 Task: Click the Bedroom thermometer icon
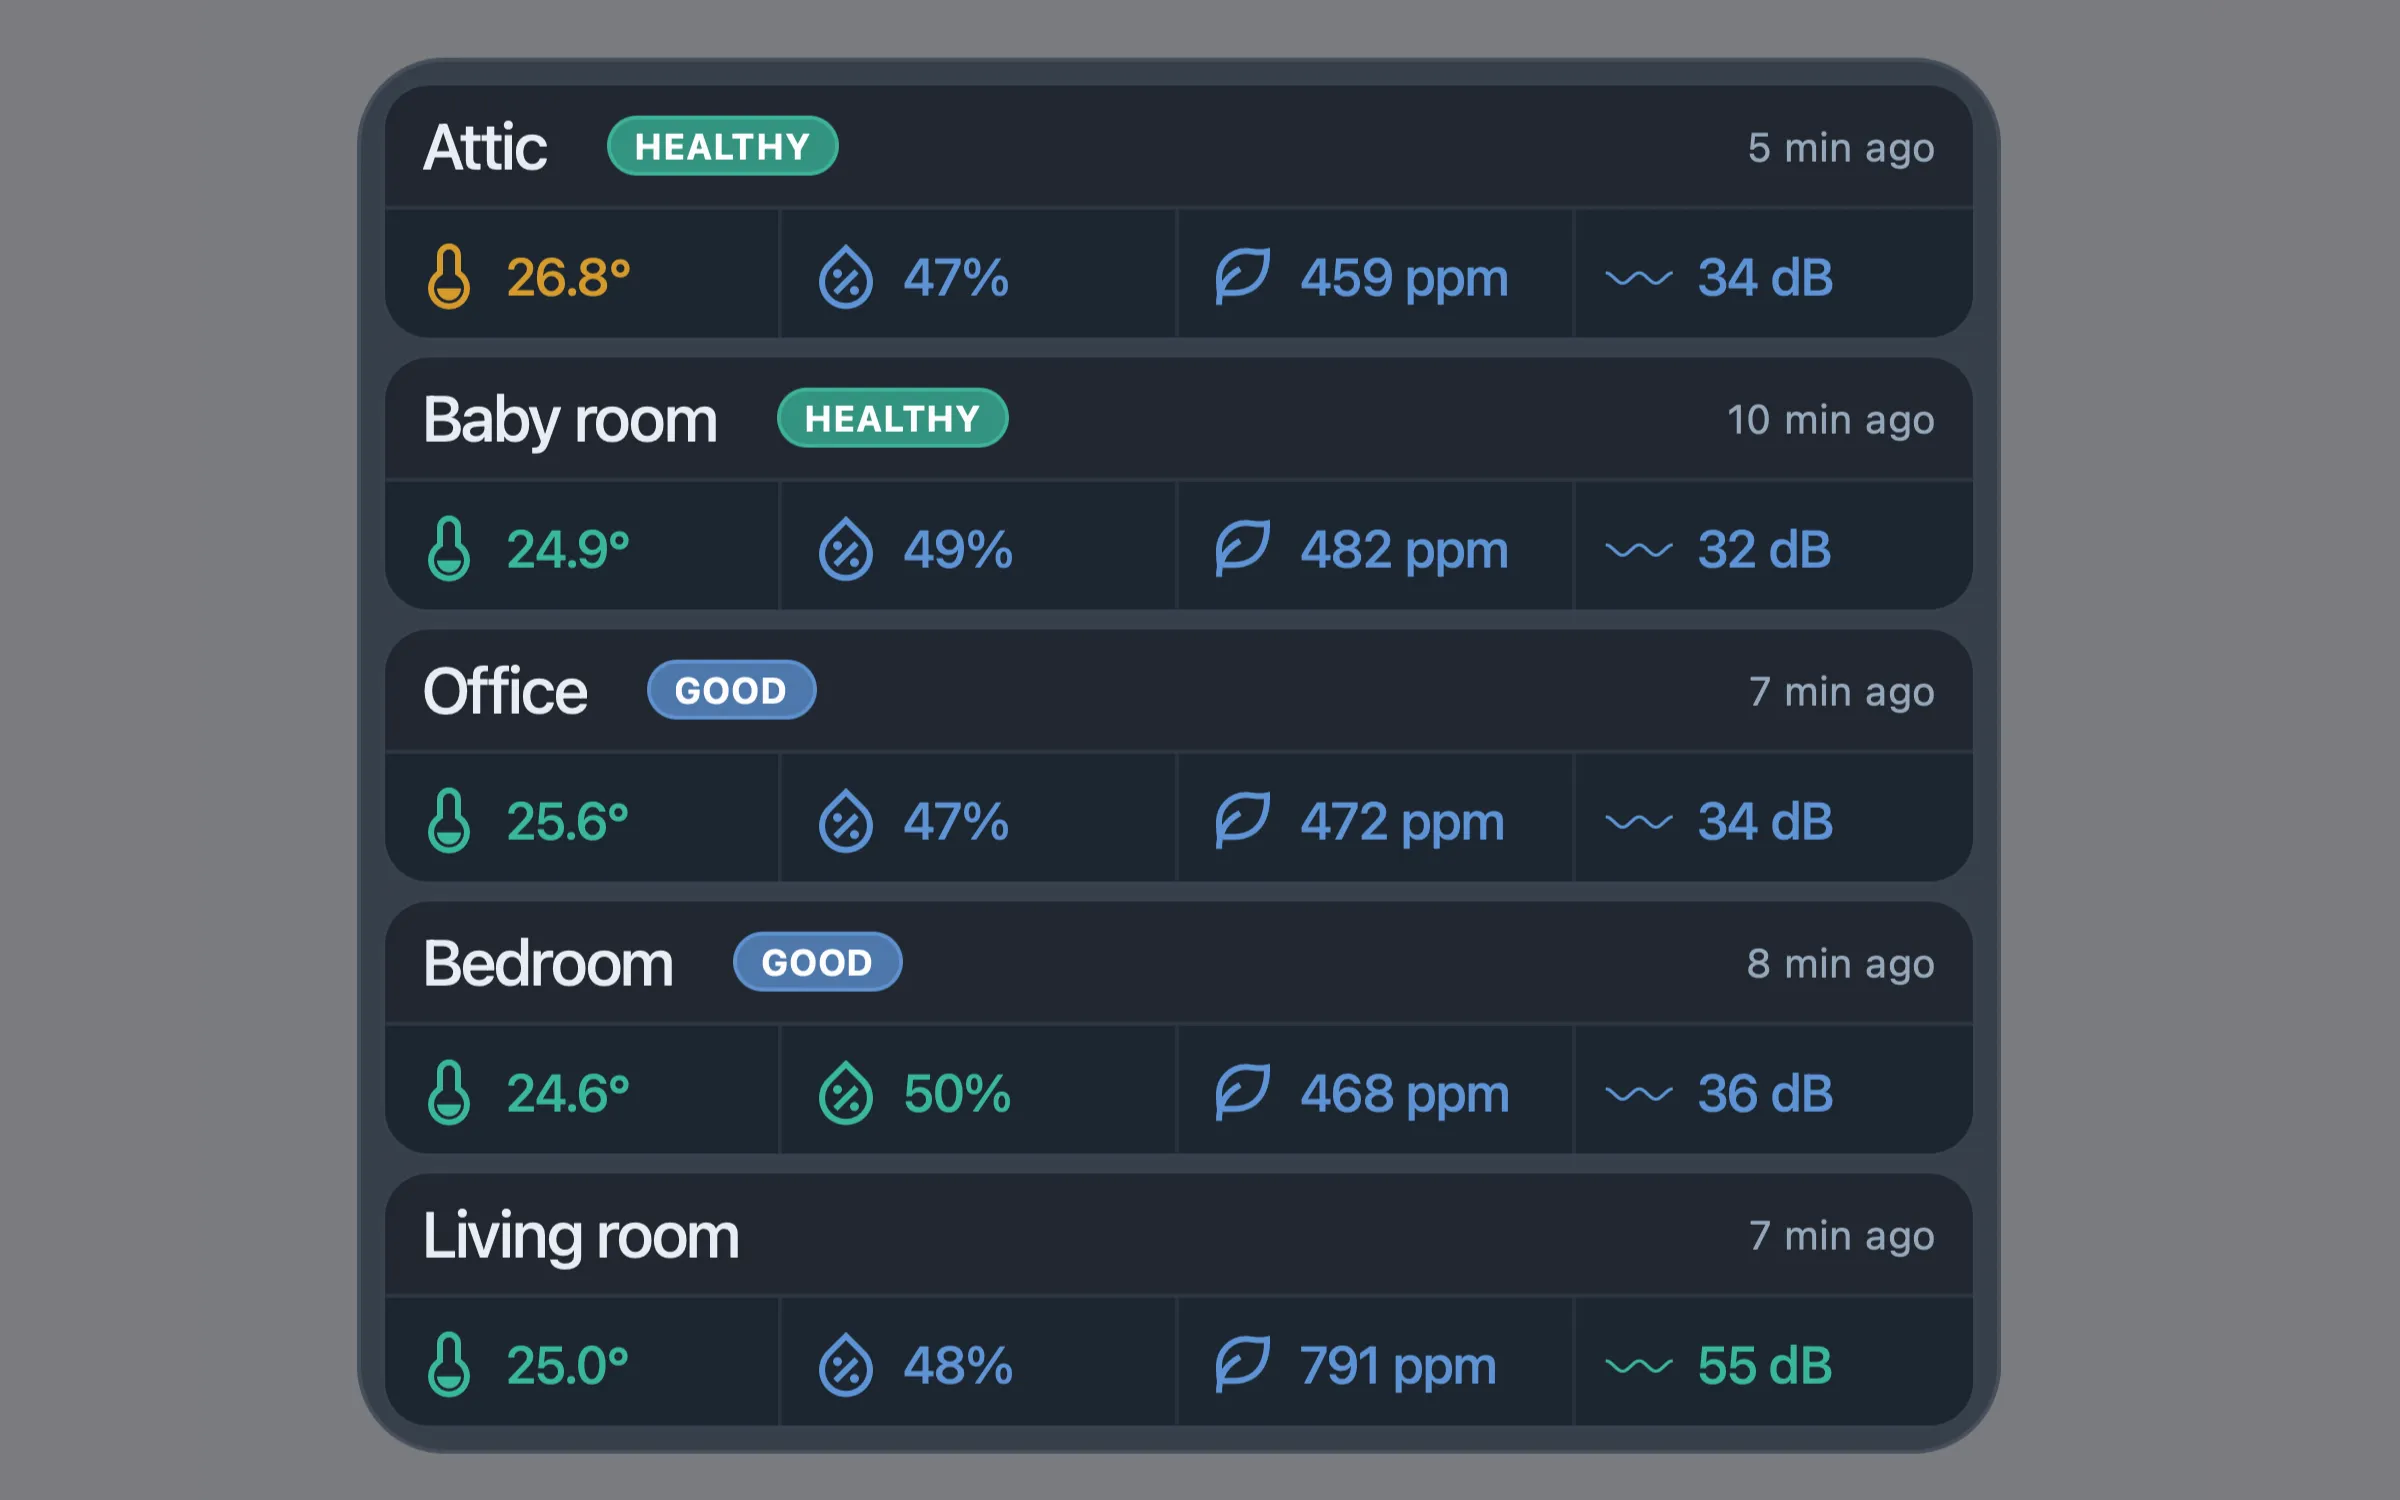[448, 1093]
